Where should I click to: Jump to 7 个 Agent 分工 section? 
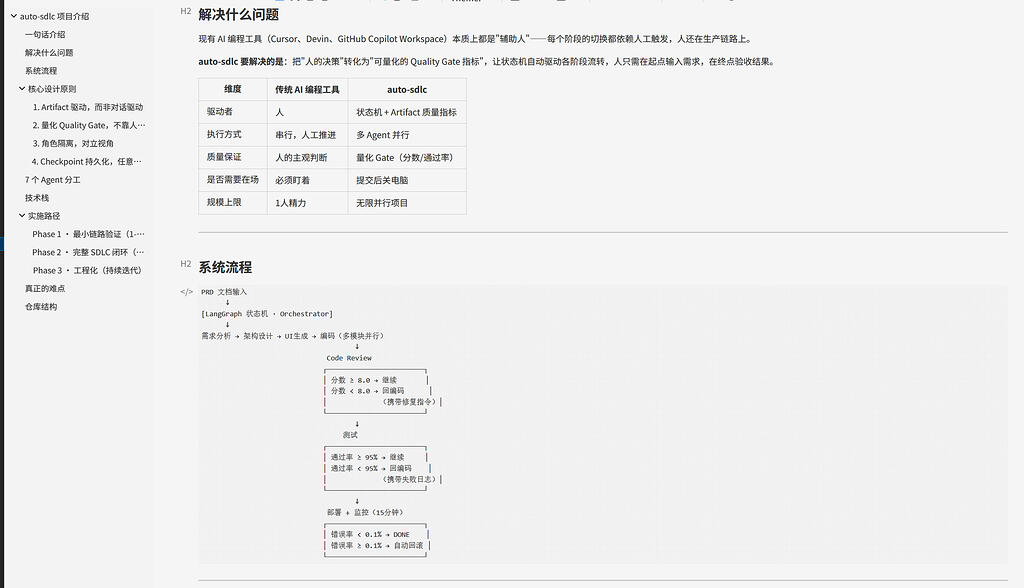point(53,180)
